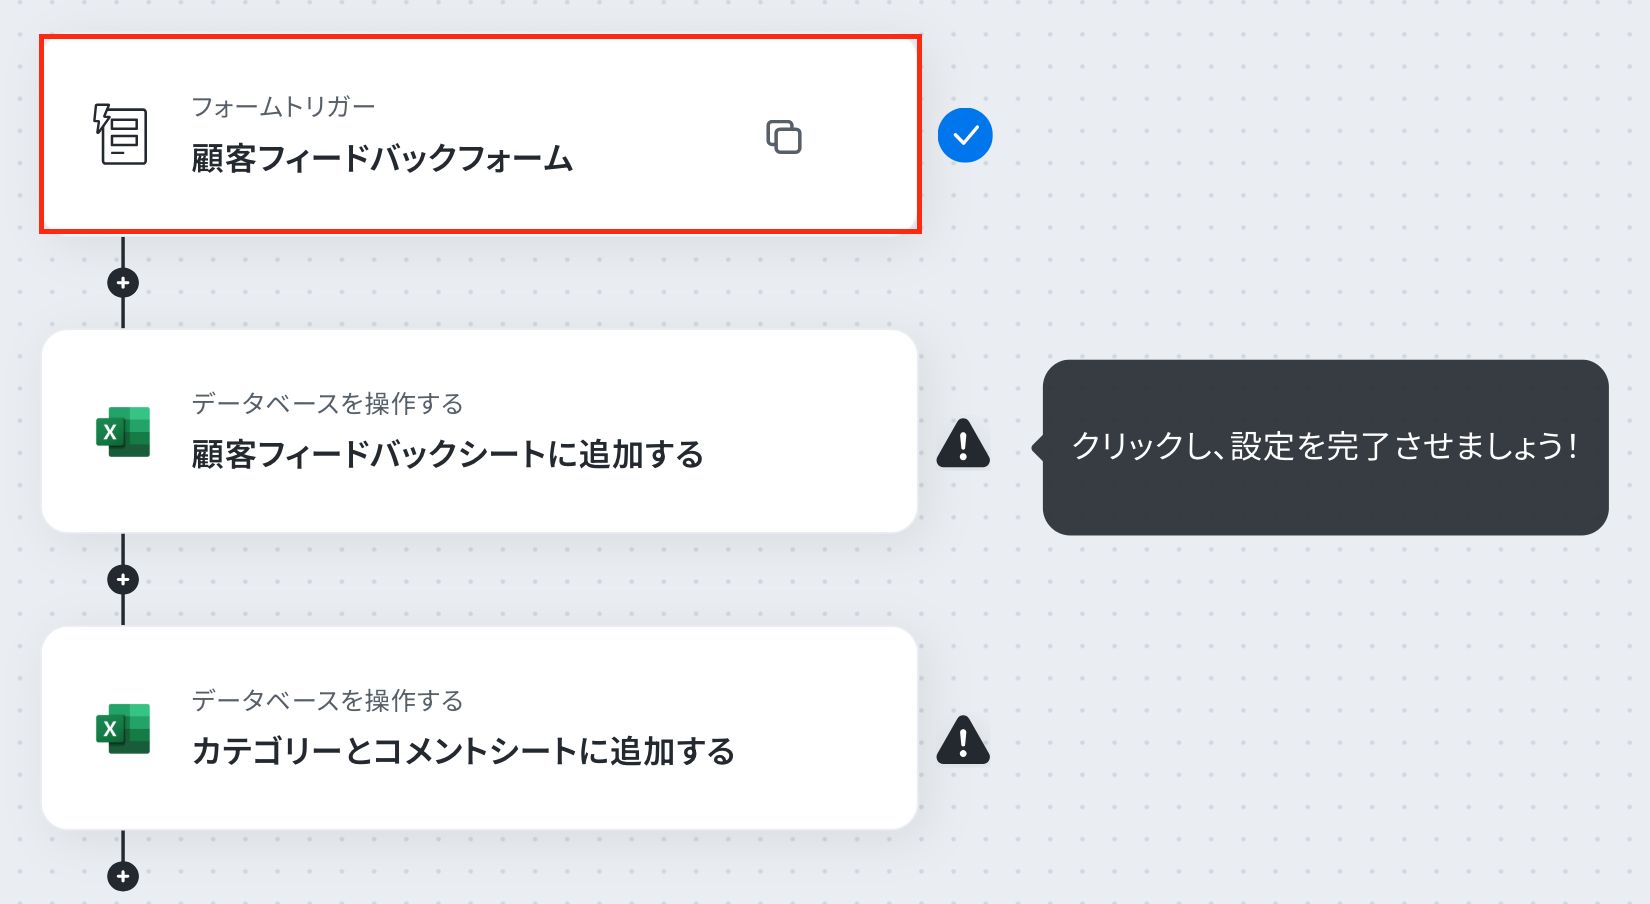
Task: Select the カテゴリーとコメントシートに追加する title text
Action: point(463,752)
